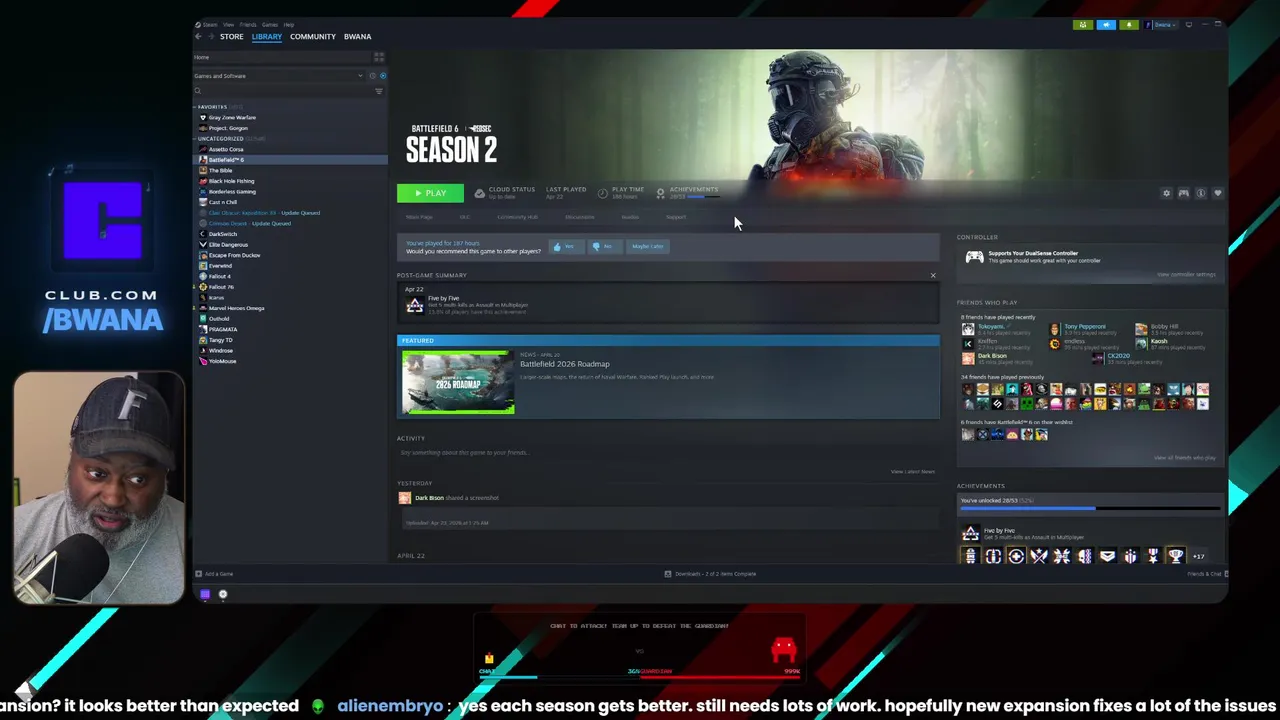This screenshot has width=1280, height=720.
Task: Select Assetto Corsa in the game list
Action: [226, 149]
